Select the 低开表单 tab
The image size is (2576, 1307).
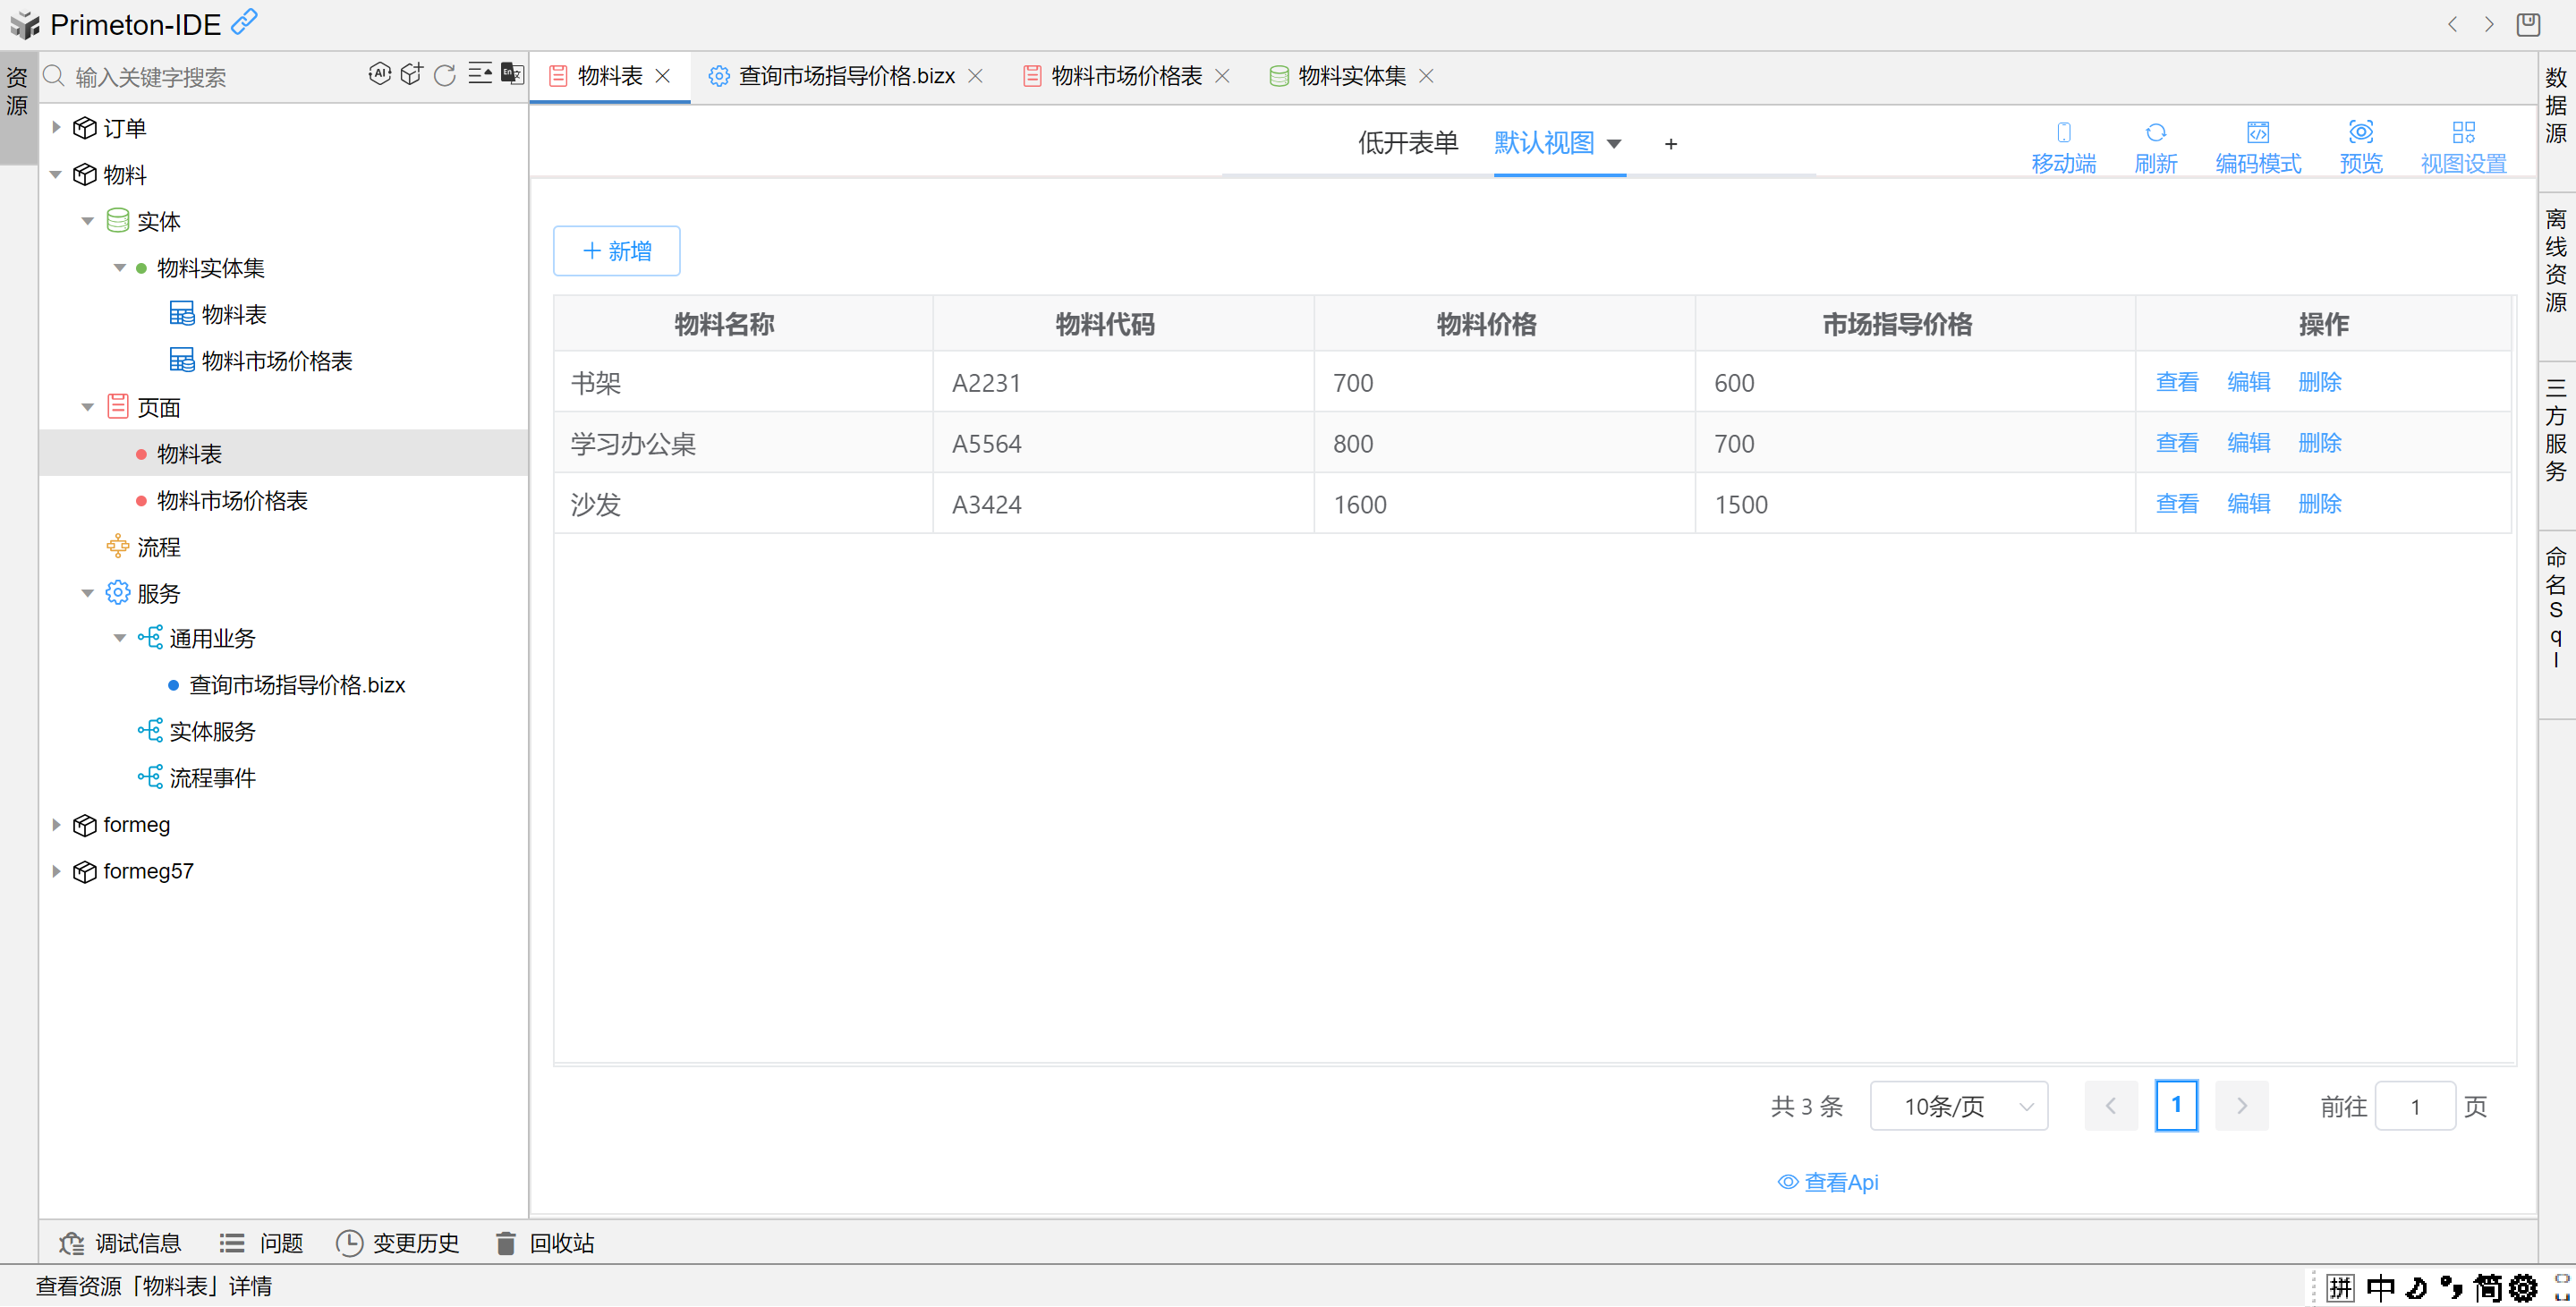[x=1407, y=143]
